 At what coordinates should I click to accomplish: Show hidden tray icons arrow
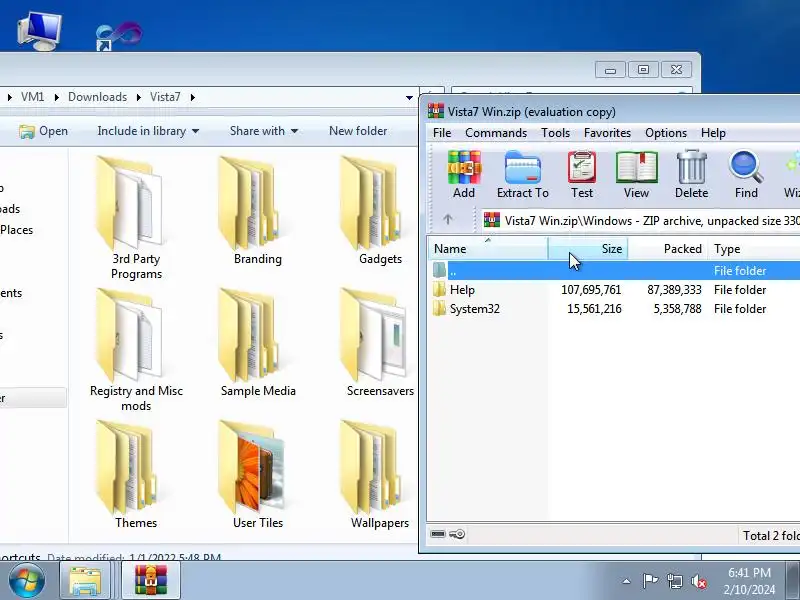click(626, 581)
